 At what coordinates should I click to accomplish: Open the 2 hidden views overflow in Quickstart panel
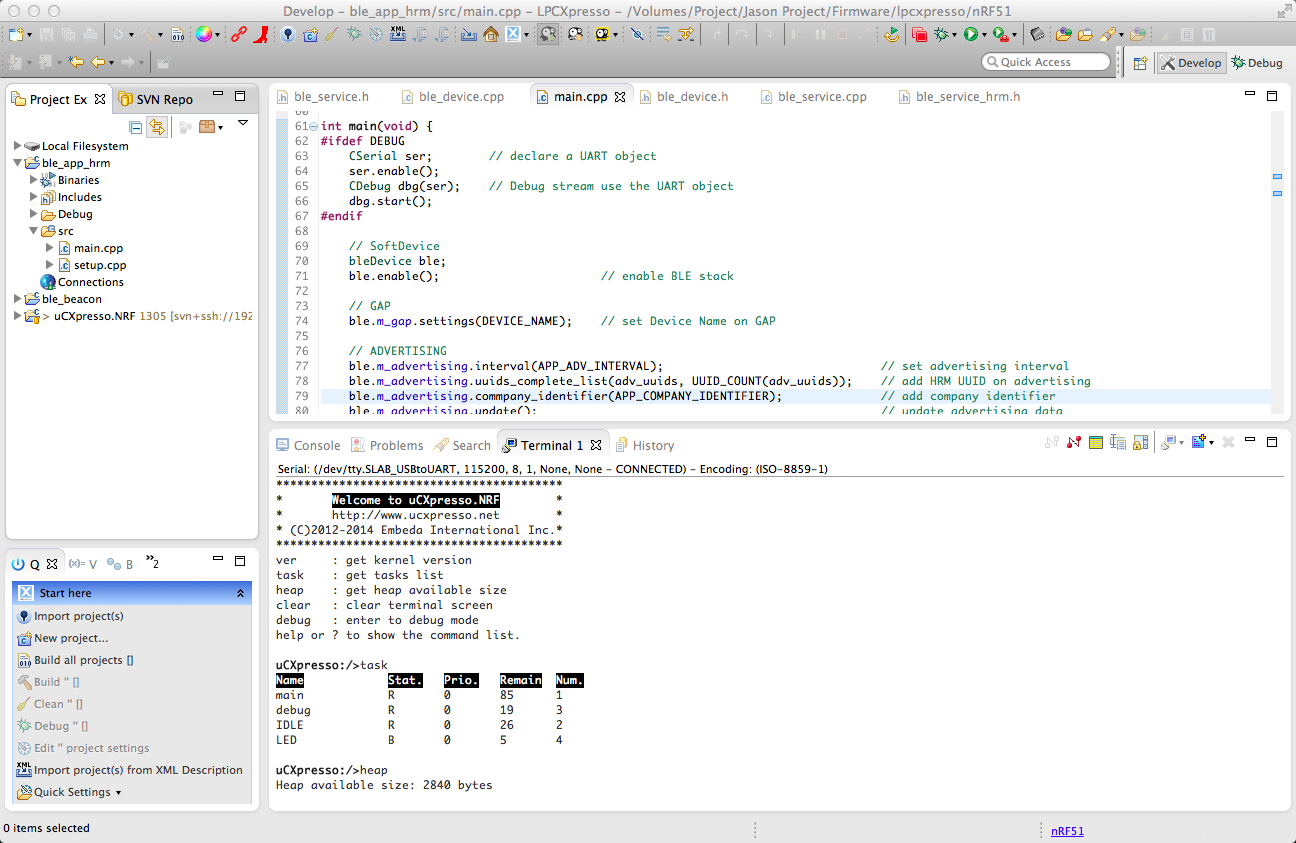pos(153,563)
